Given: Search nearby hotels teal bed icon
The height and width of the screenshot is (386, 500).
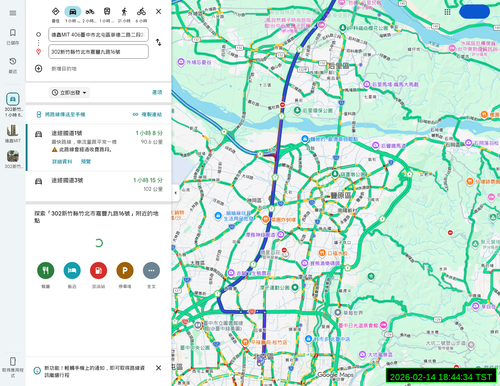Looking at the screenshot, I should 72,270.
